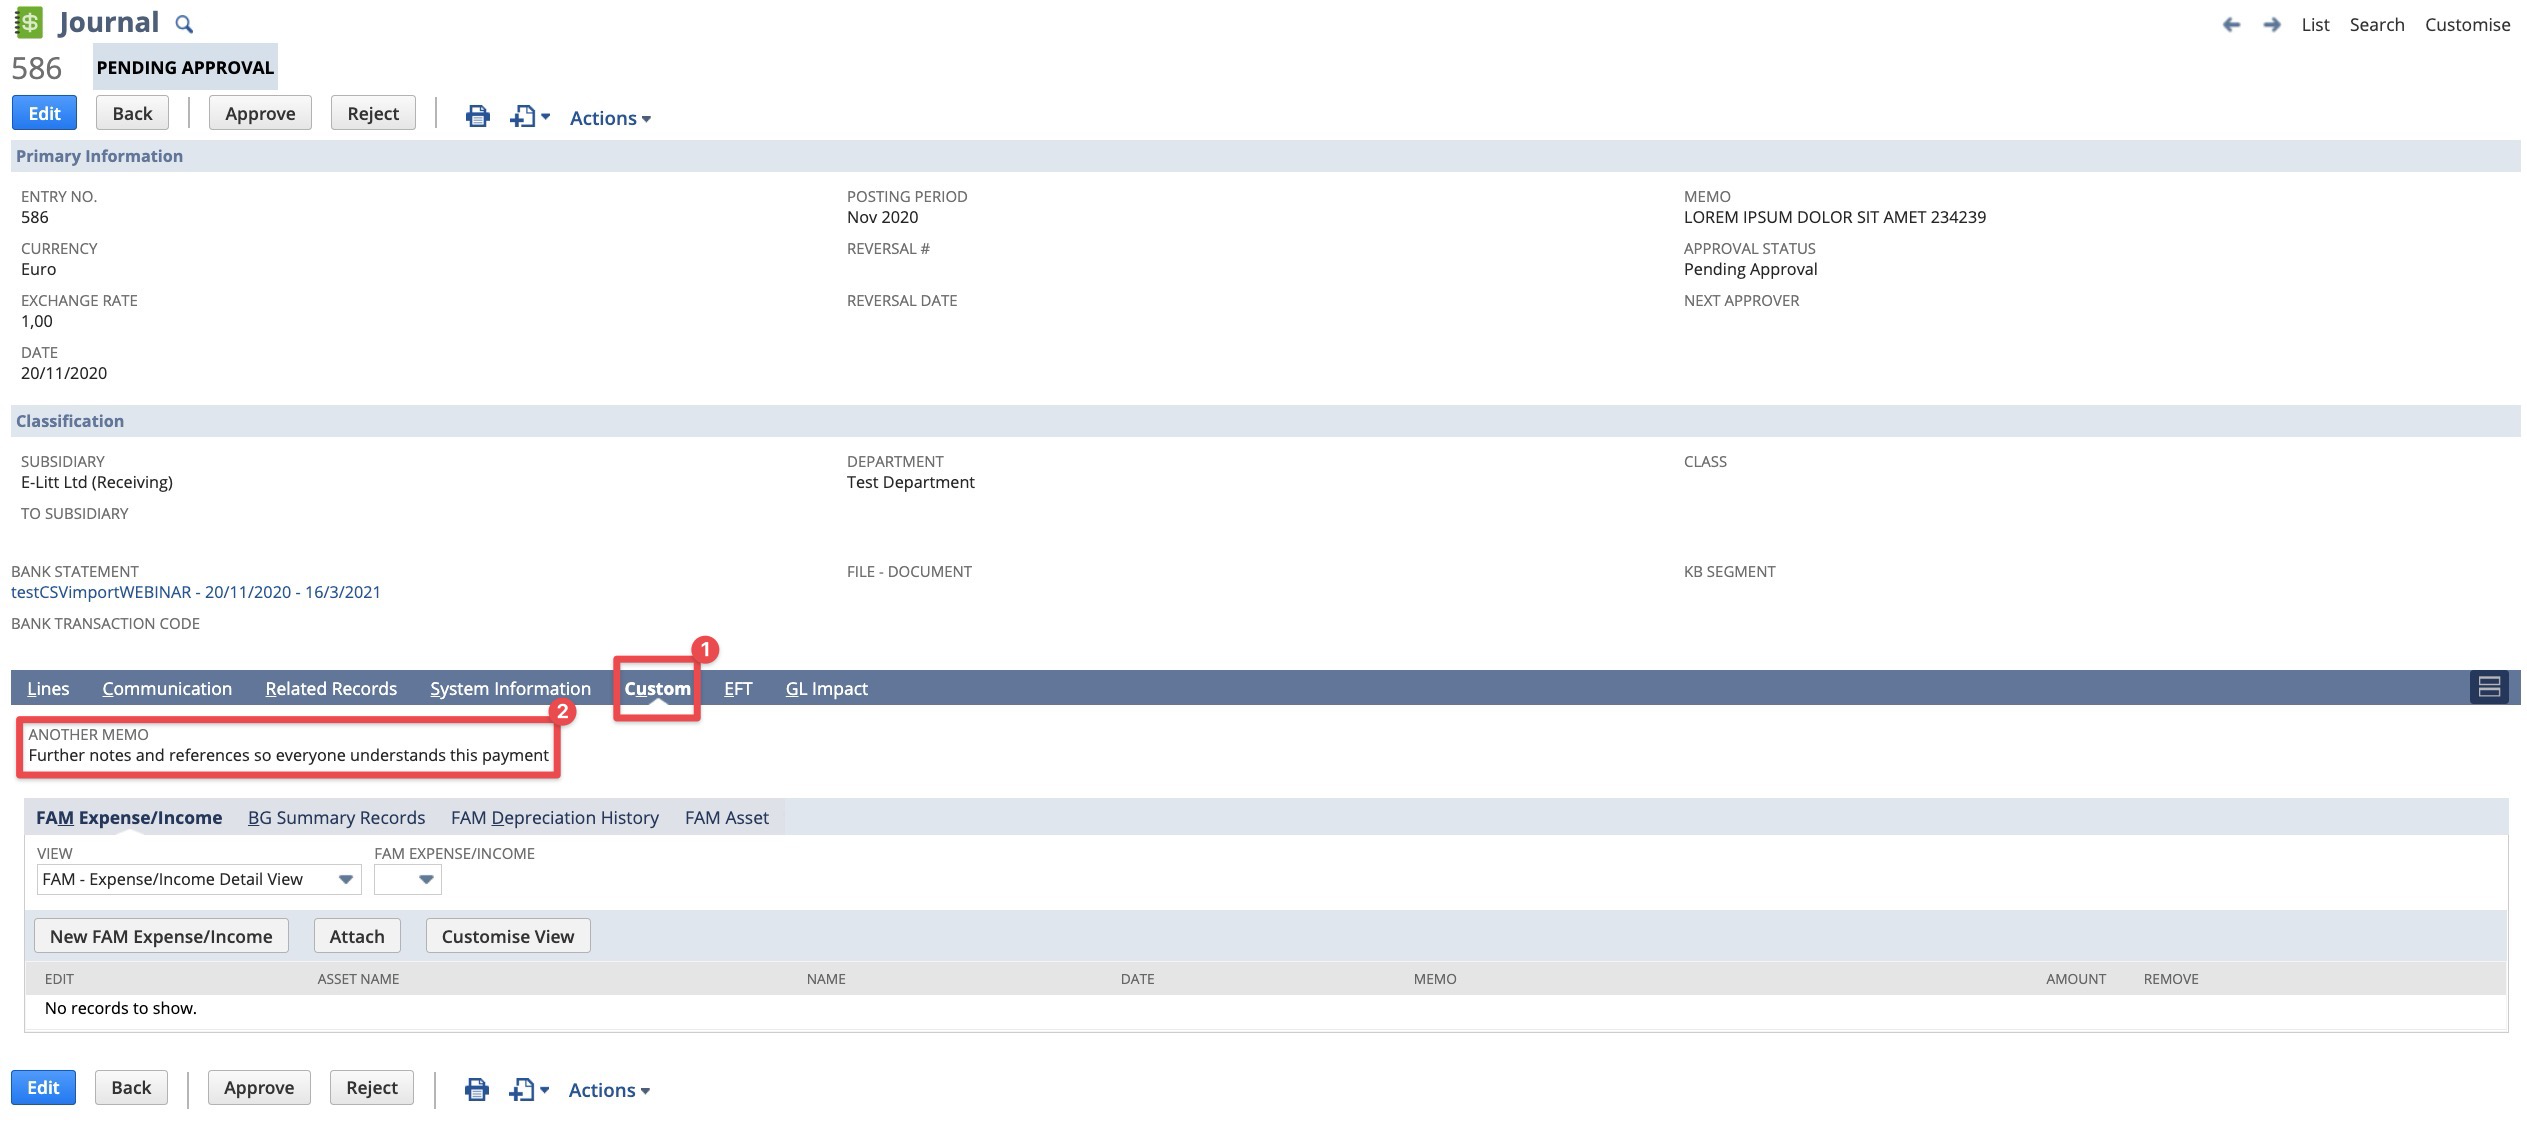Click the MEMO column header in sublist
2527x1124 pixels.
pos(1435,979)
